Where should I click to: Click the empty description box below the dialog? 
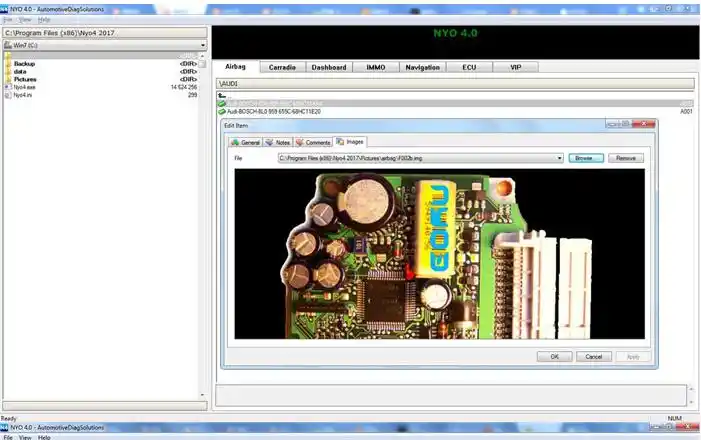(x=451, y=395)
